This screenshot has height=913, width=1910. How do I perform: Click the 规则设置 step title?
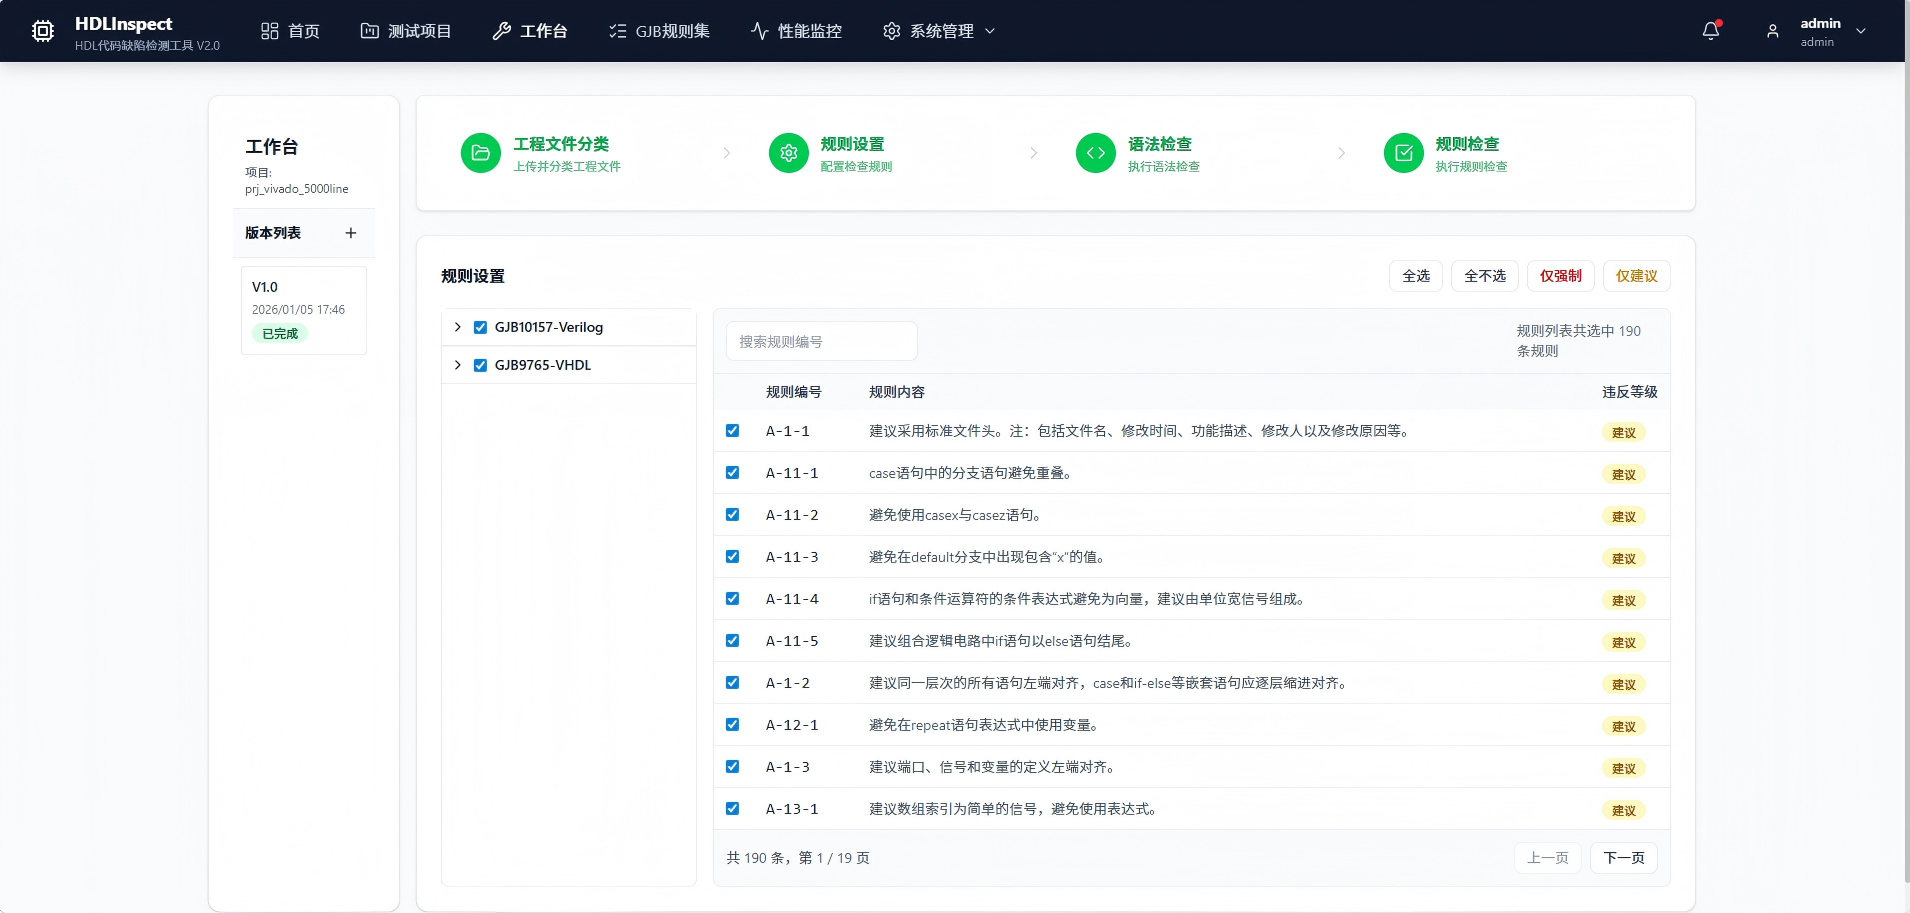pos(852,144)
